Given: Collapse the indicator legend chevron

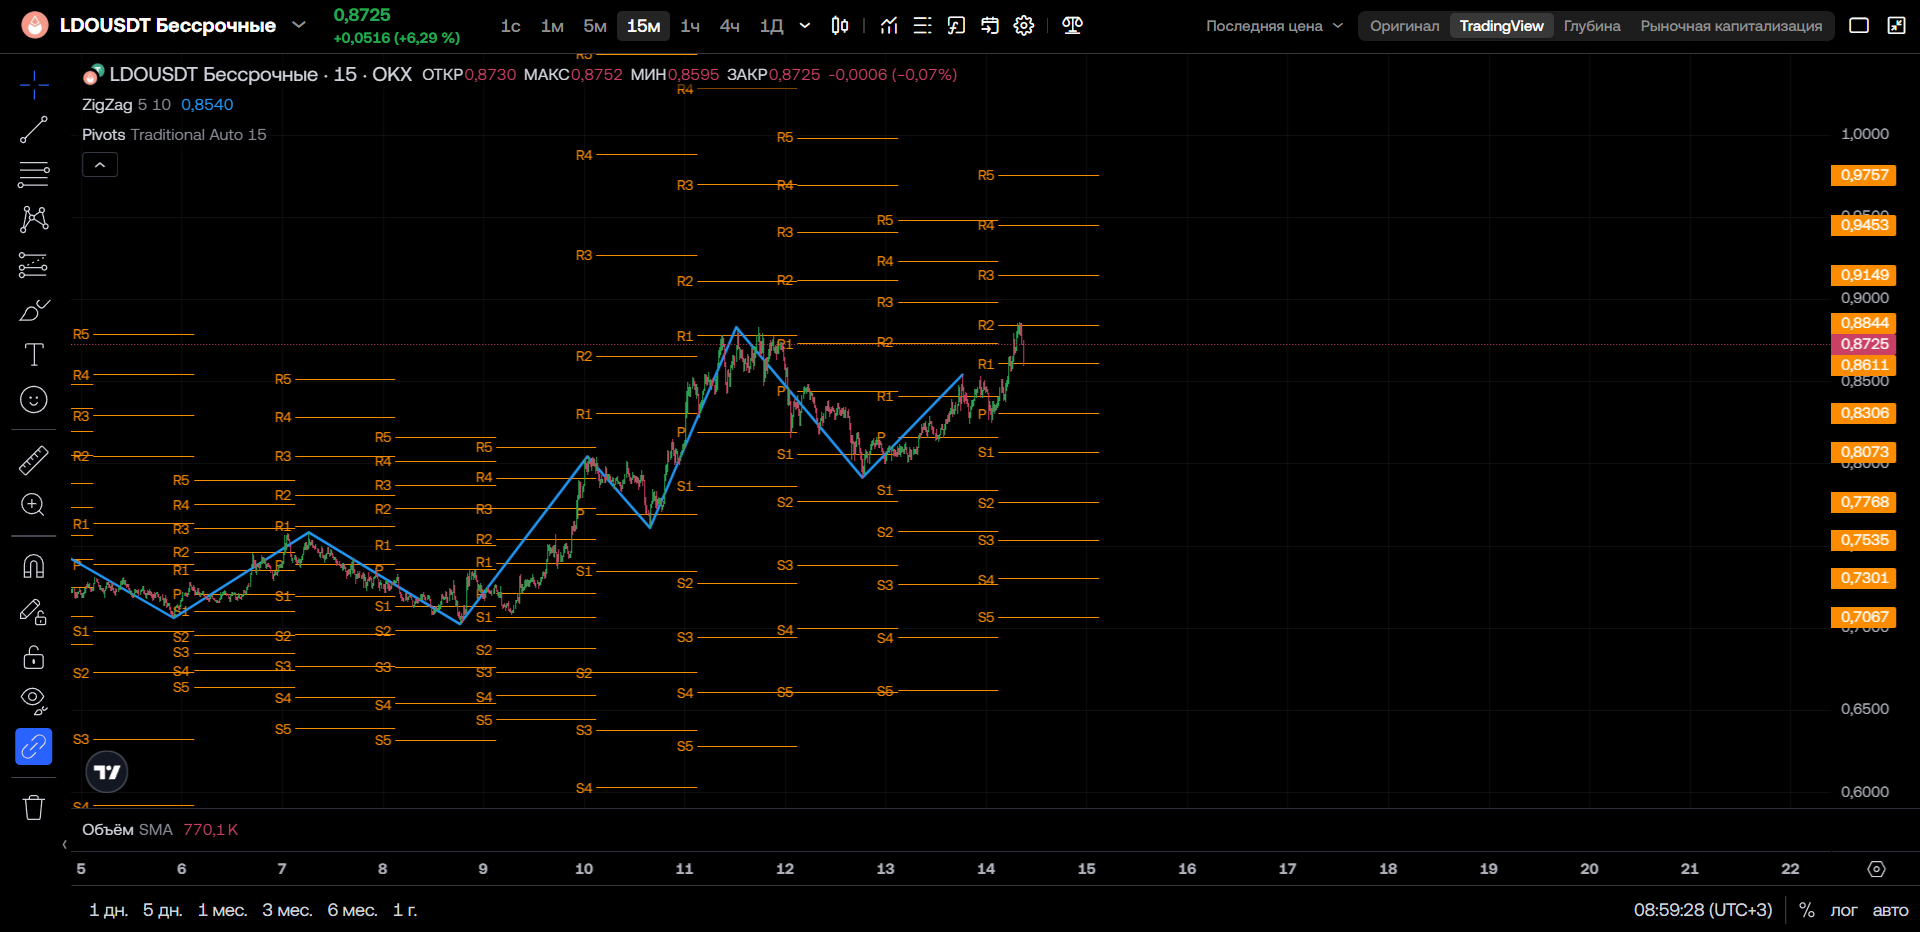Looking at the screenshot, I should [100, 165].
